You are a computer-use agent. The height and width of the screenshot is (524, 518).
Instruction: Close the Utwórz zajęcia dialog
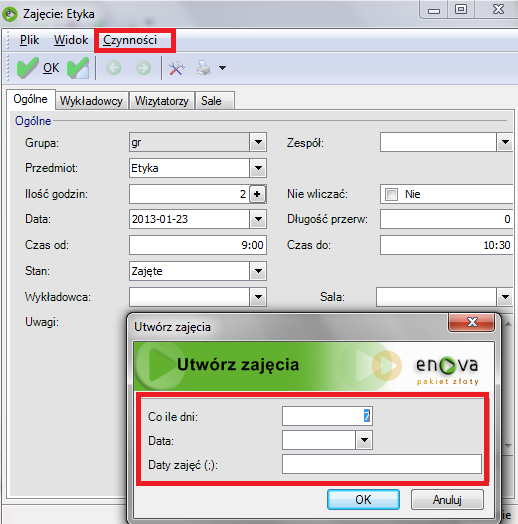(x=472, y=322)
